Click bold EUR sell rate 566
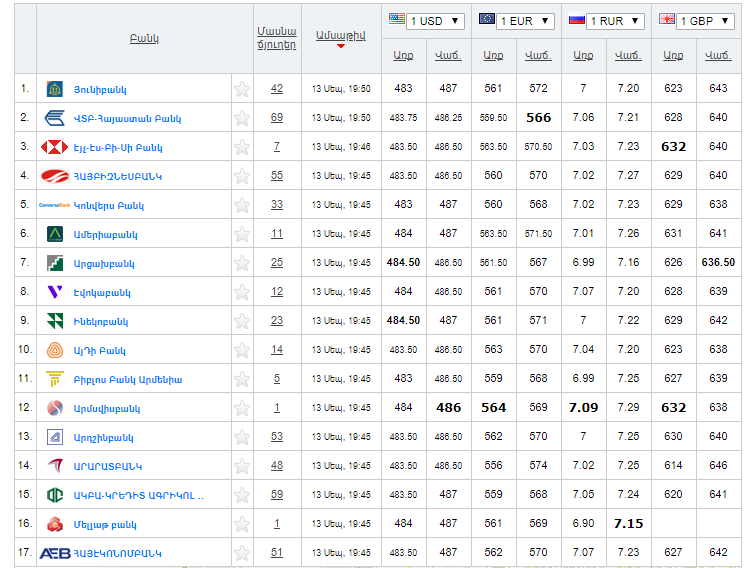746x568 pixels. point(539,118)
